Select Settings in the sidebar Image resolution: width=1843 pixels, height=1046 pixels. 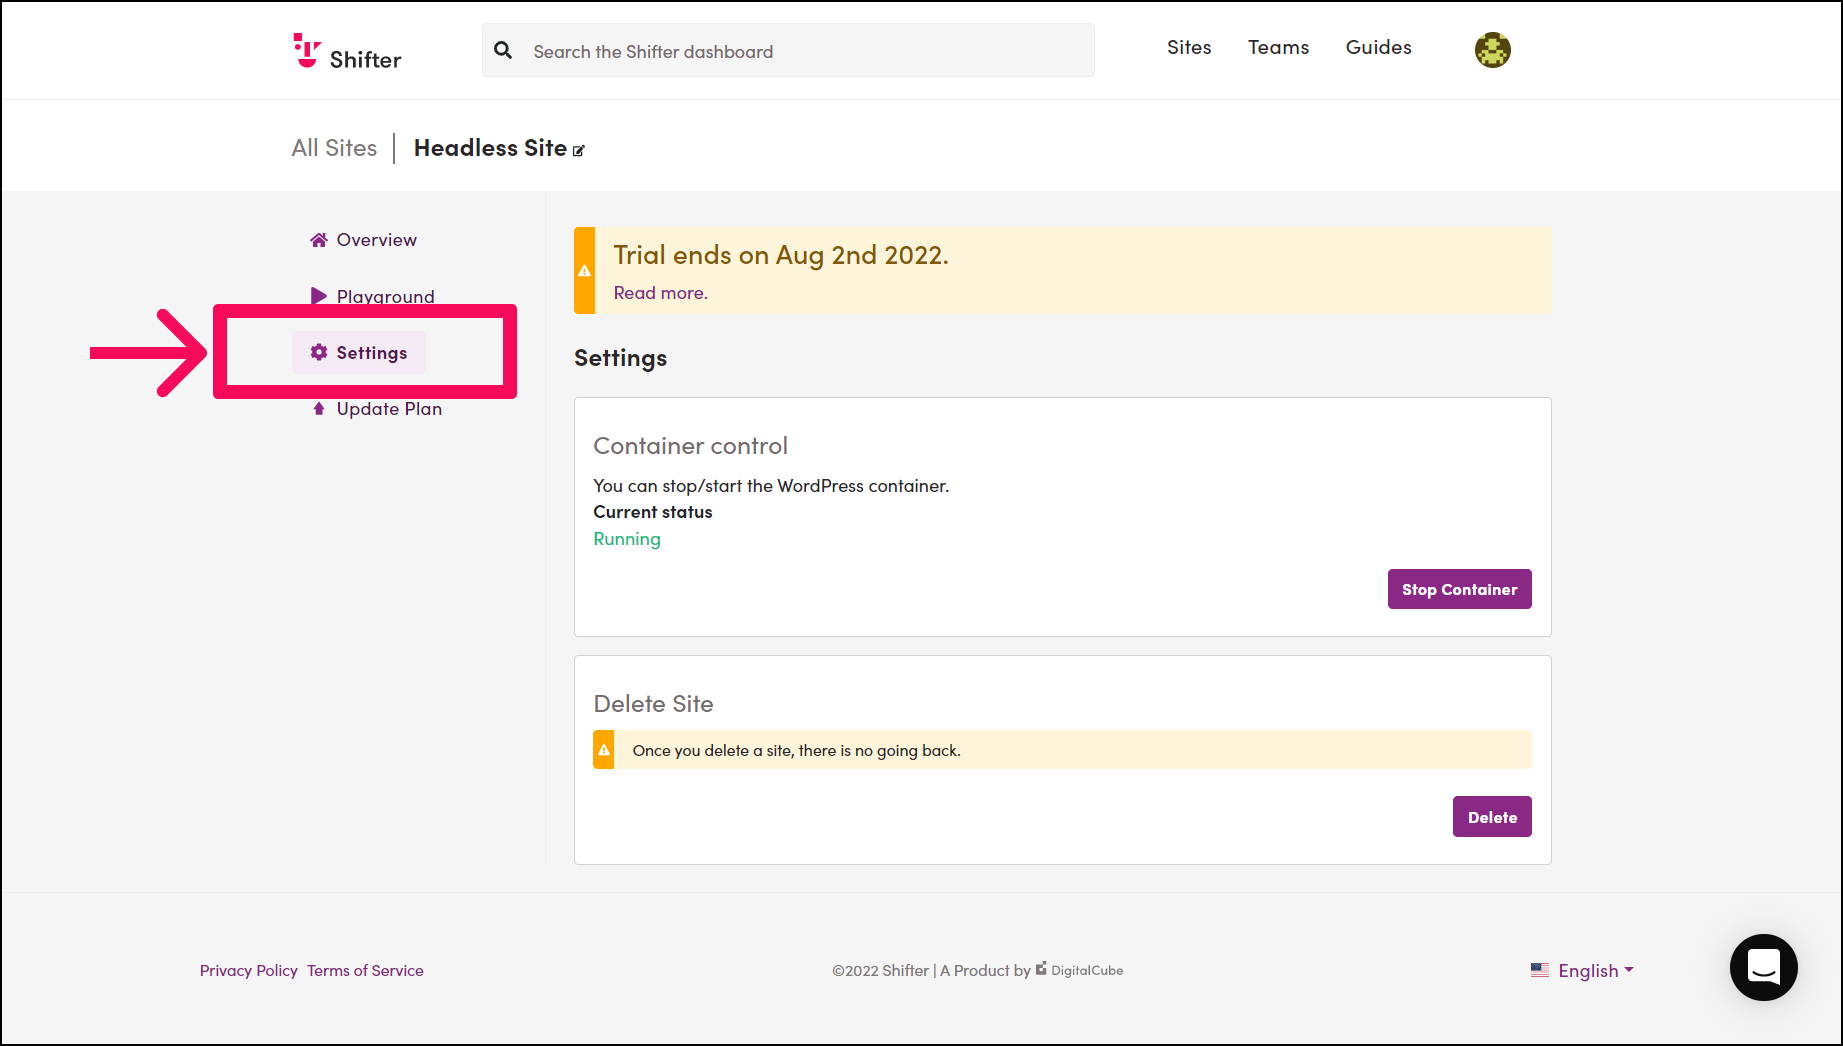pyautogui.click(x=359, y=352)
